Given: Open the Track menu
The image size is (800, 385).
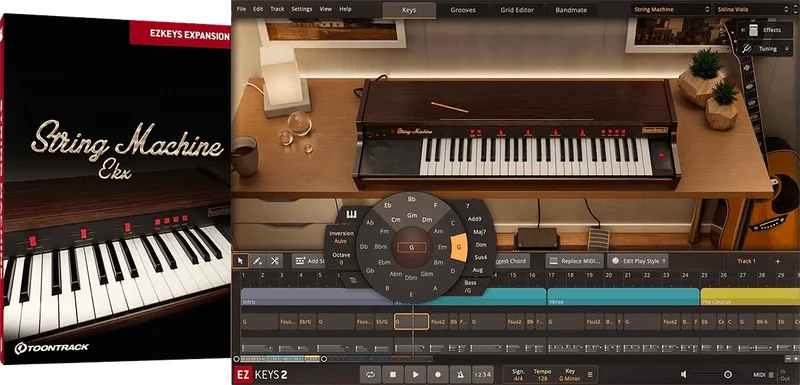Looking at the screenshot, I should click(278, 9).
